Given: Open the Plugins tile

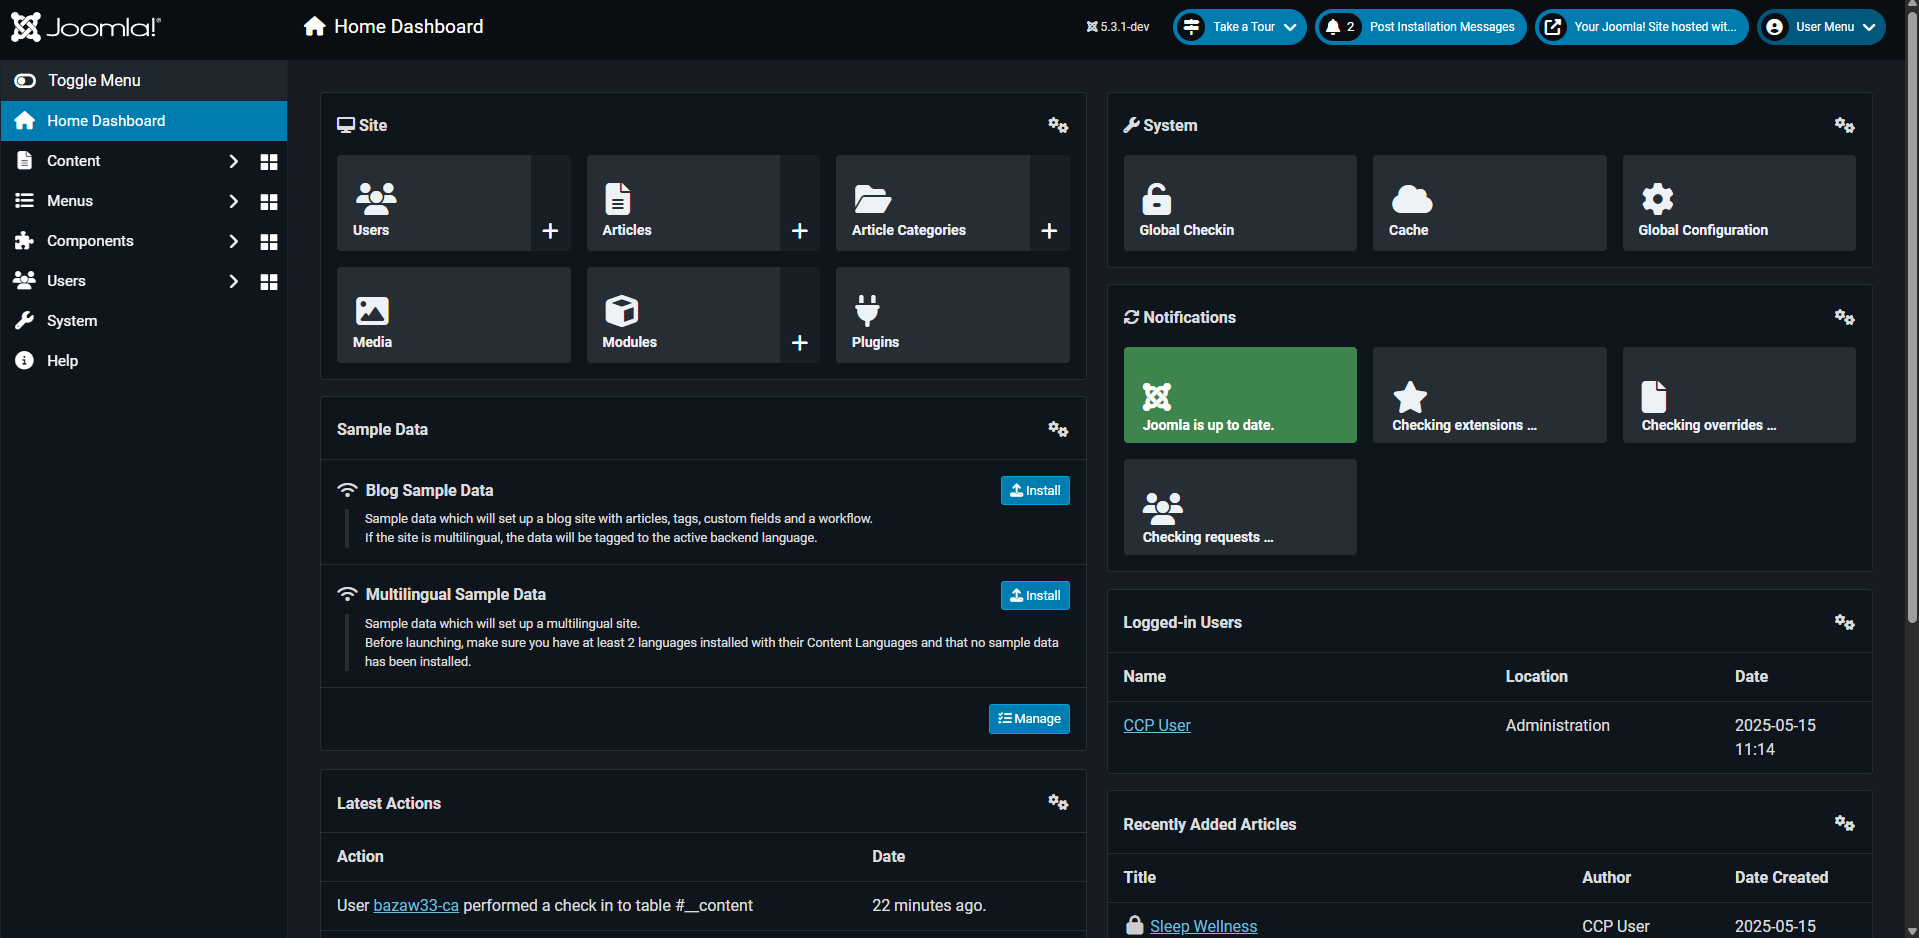Looking at the screenshot, I should pos(952,315).
